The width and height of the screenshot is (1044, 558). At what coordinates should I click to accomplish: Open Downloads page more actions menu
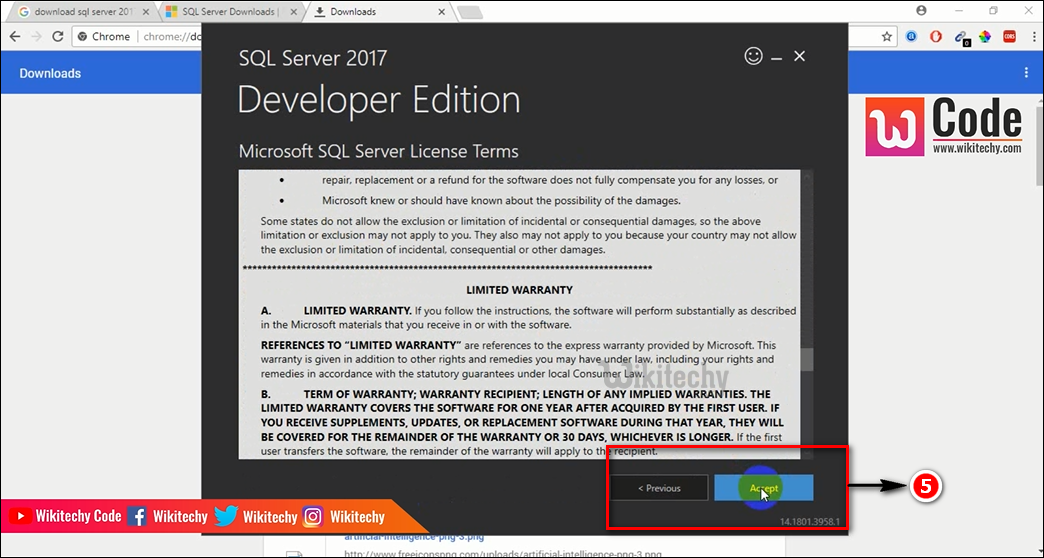point(1025,73)
